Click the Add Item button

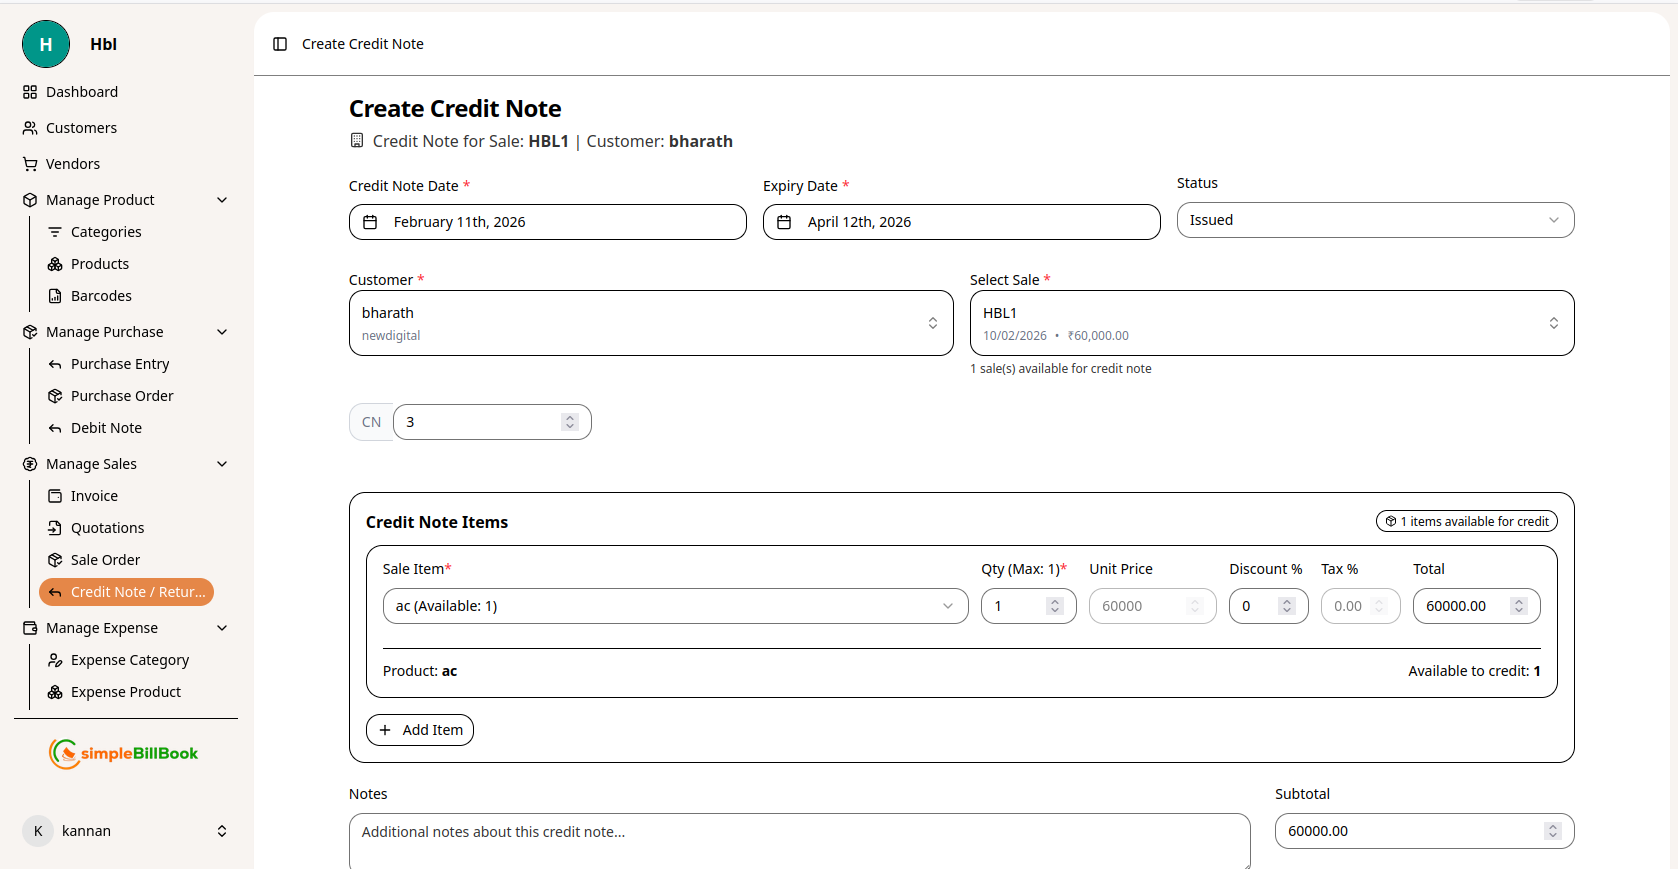click(x=420, y=730)
